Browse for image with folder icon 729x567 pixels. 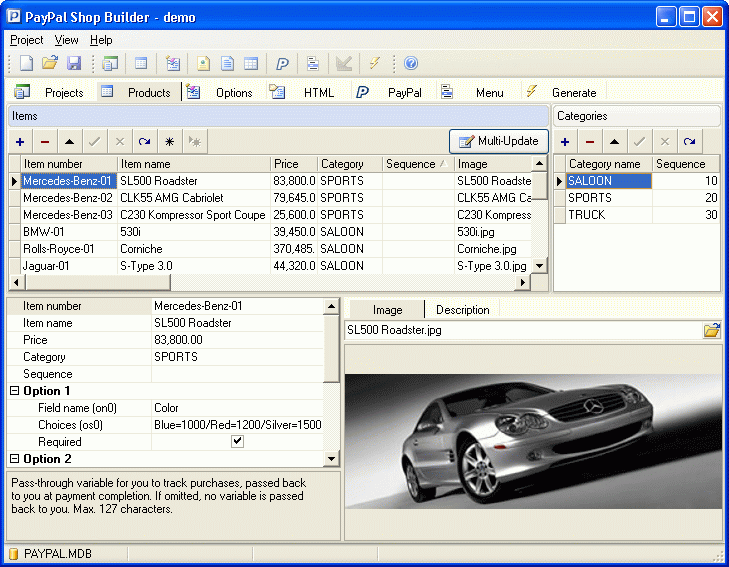pos(711,330)
